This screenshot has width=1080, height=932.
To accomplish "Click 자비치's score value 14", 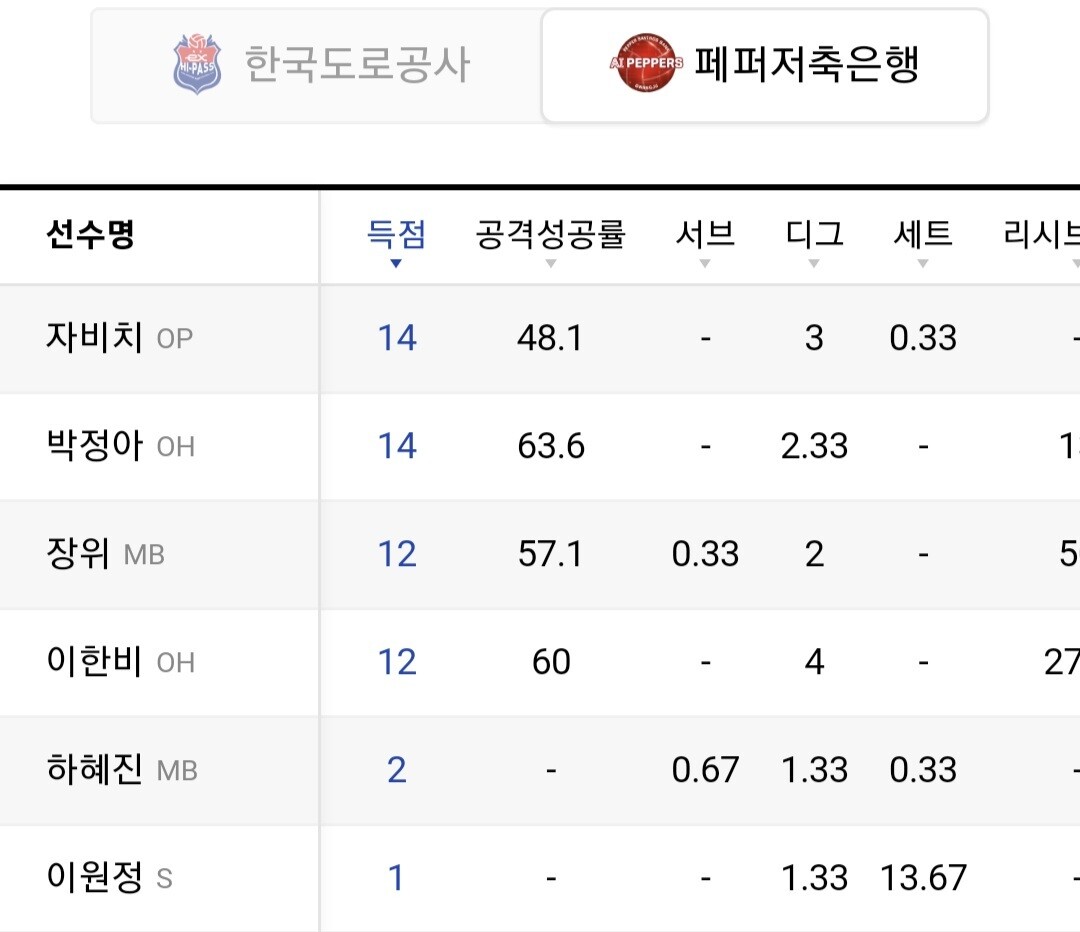I will pos(397,338).
